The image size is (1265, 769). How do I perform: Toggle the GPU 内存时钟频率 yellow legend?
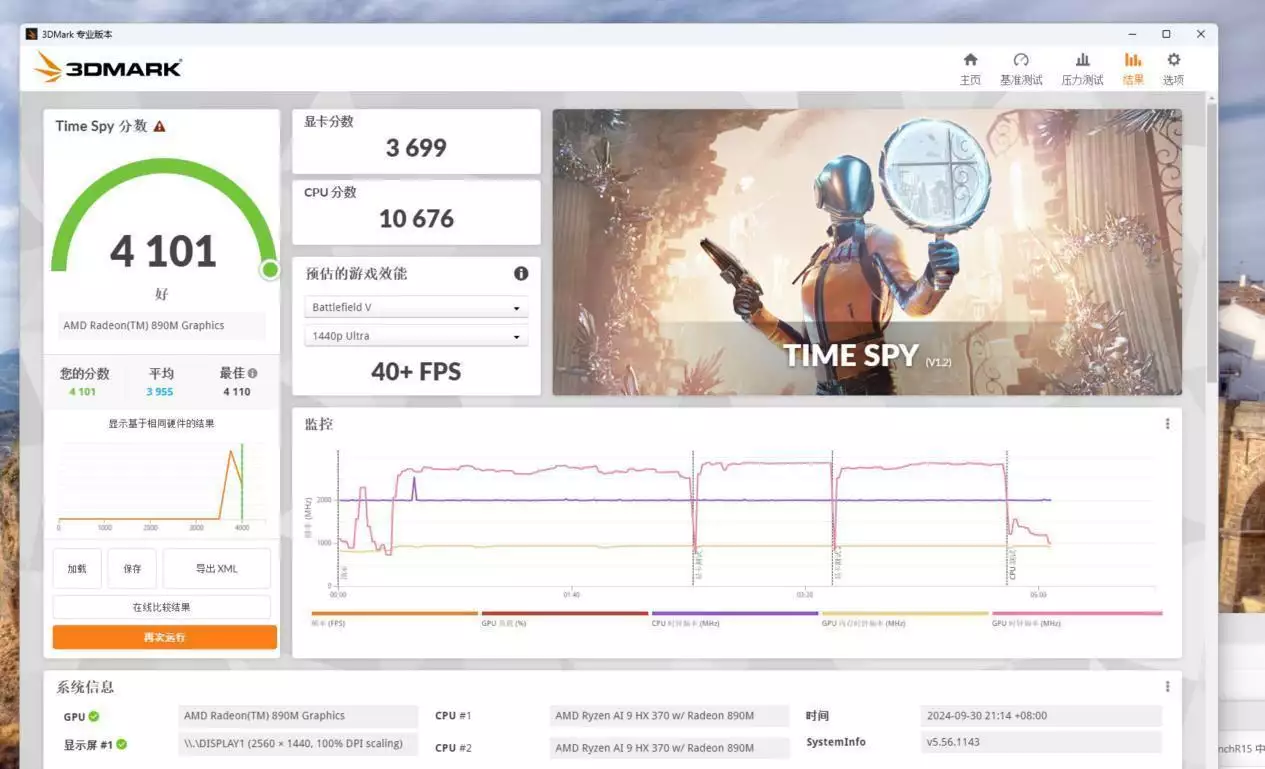pyautogui.click(x=905, y=618)
